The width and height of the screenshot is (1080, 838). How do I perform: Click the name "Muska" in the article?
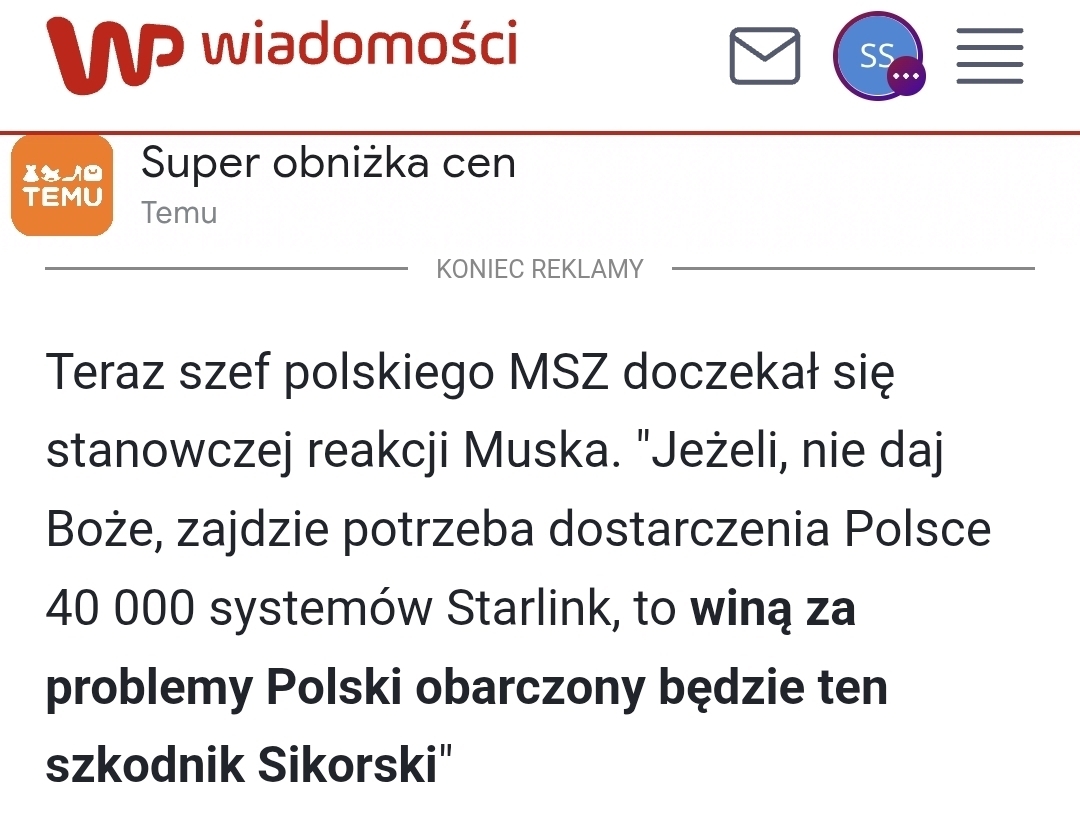536,452
